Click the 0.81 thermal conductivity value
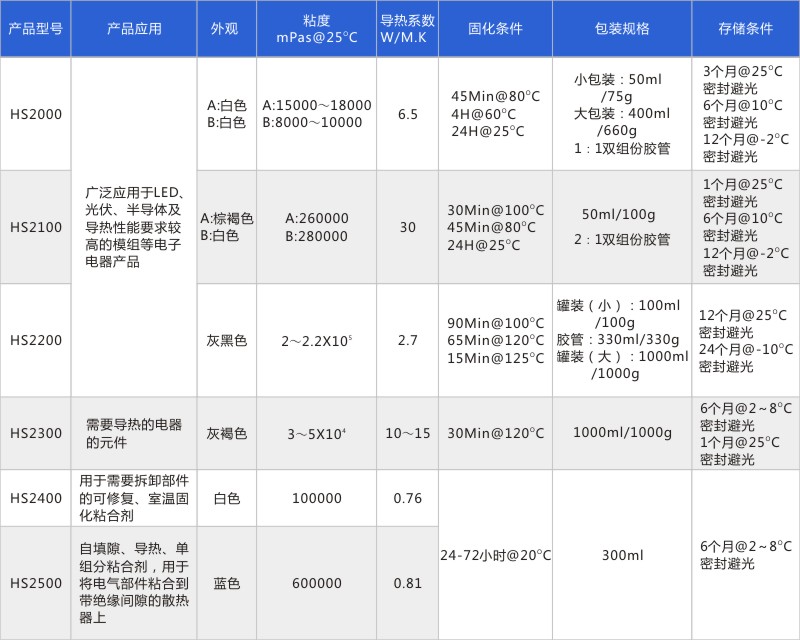This screenshot has width=800, height=640. coord(407,583)
